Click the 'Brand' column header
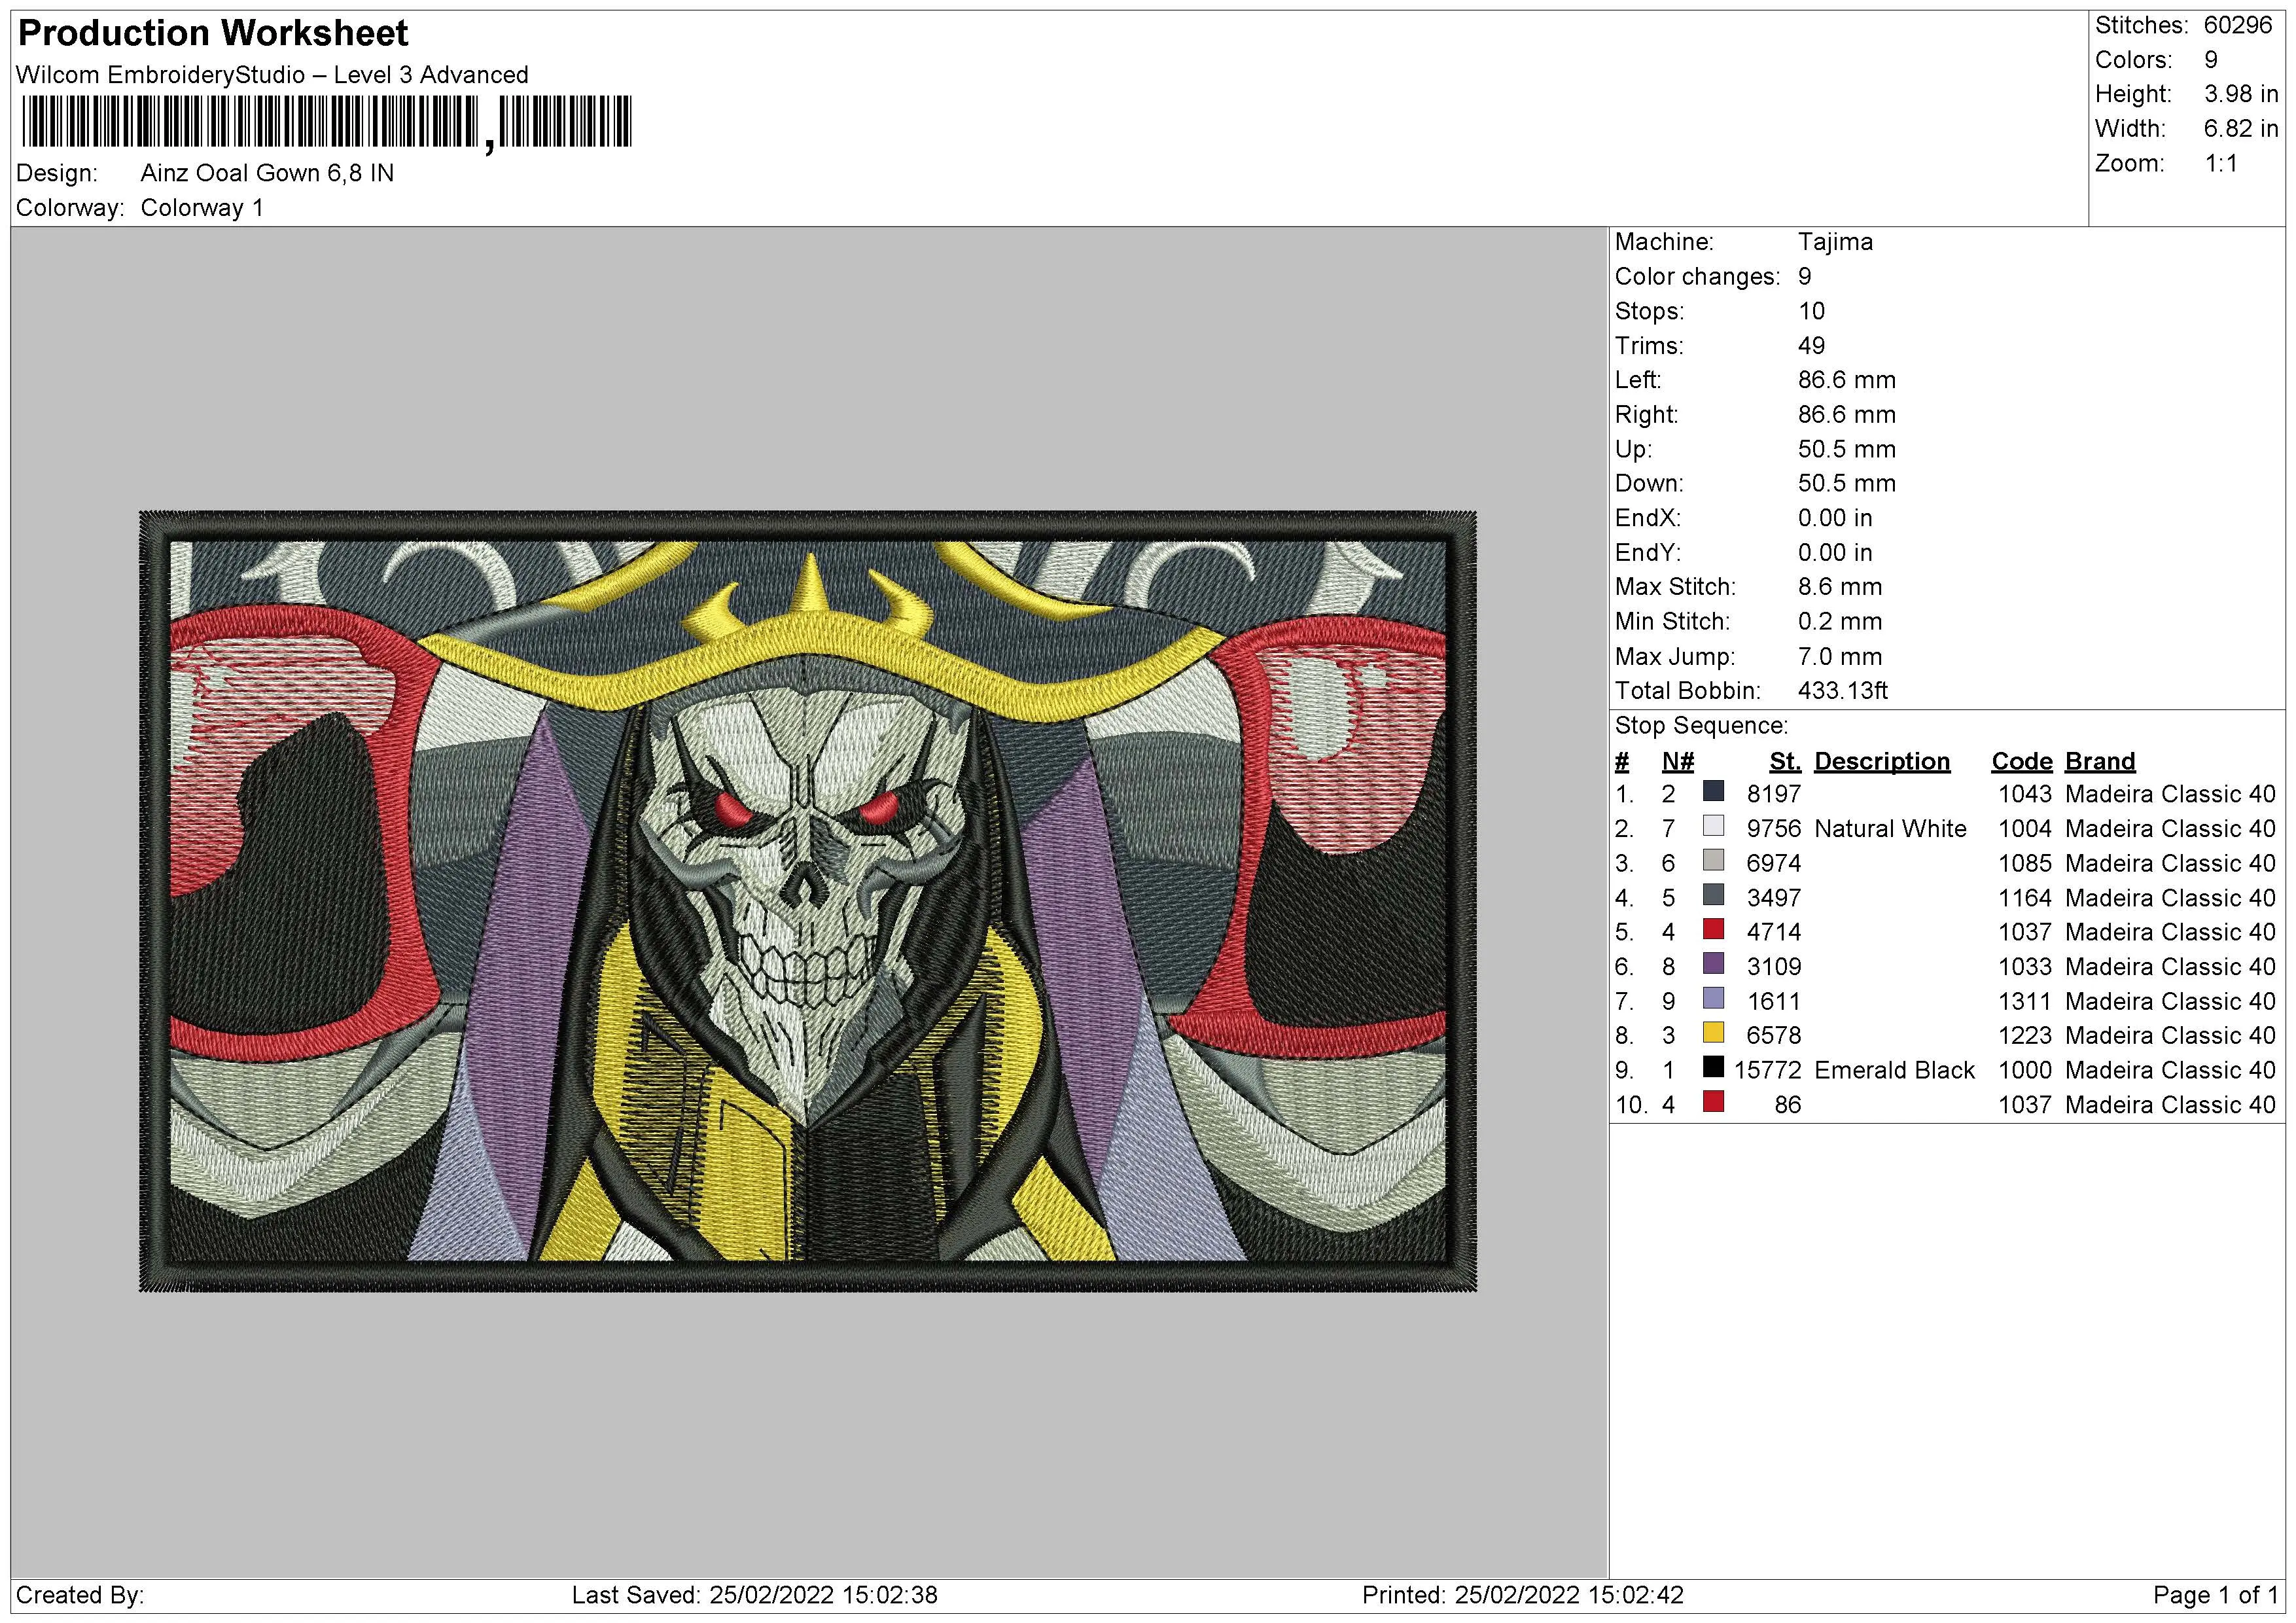Viewport: 2296px width, 1623px height. pyautogui.click(x=2100, y=762)
